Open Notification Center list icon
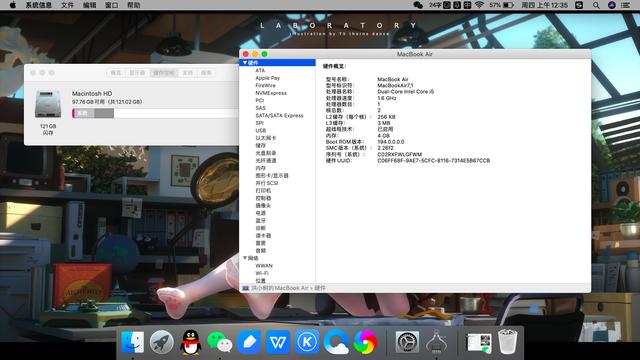Viewport: 640px width, 360px height. pos(626,5)
